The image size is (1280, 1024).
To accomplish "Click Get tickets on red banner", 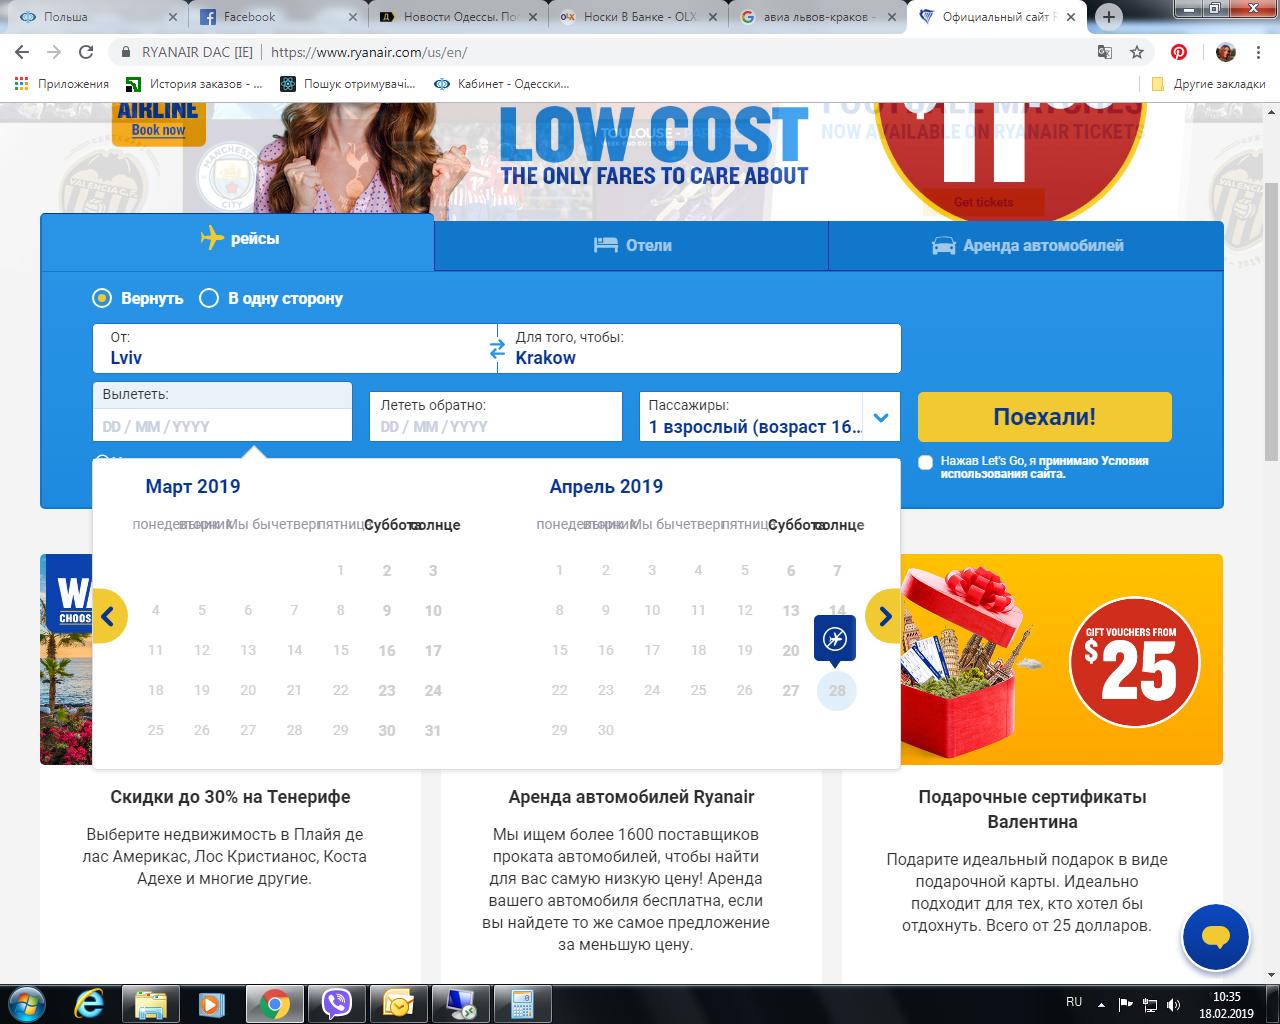I will (x=983, y=202).
